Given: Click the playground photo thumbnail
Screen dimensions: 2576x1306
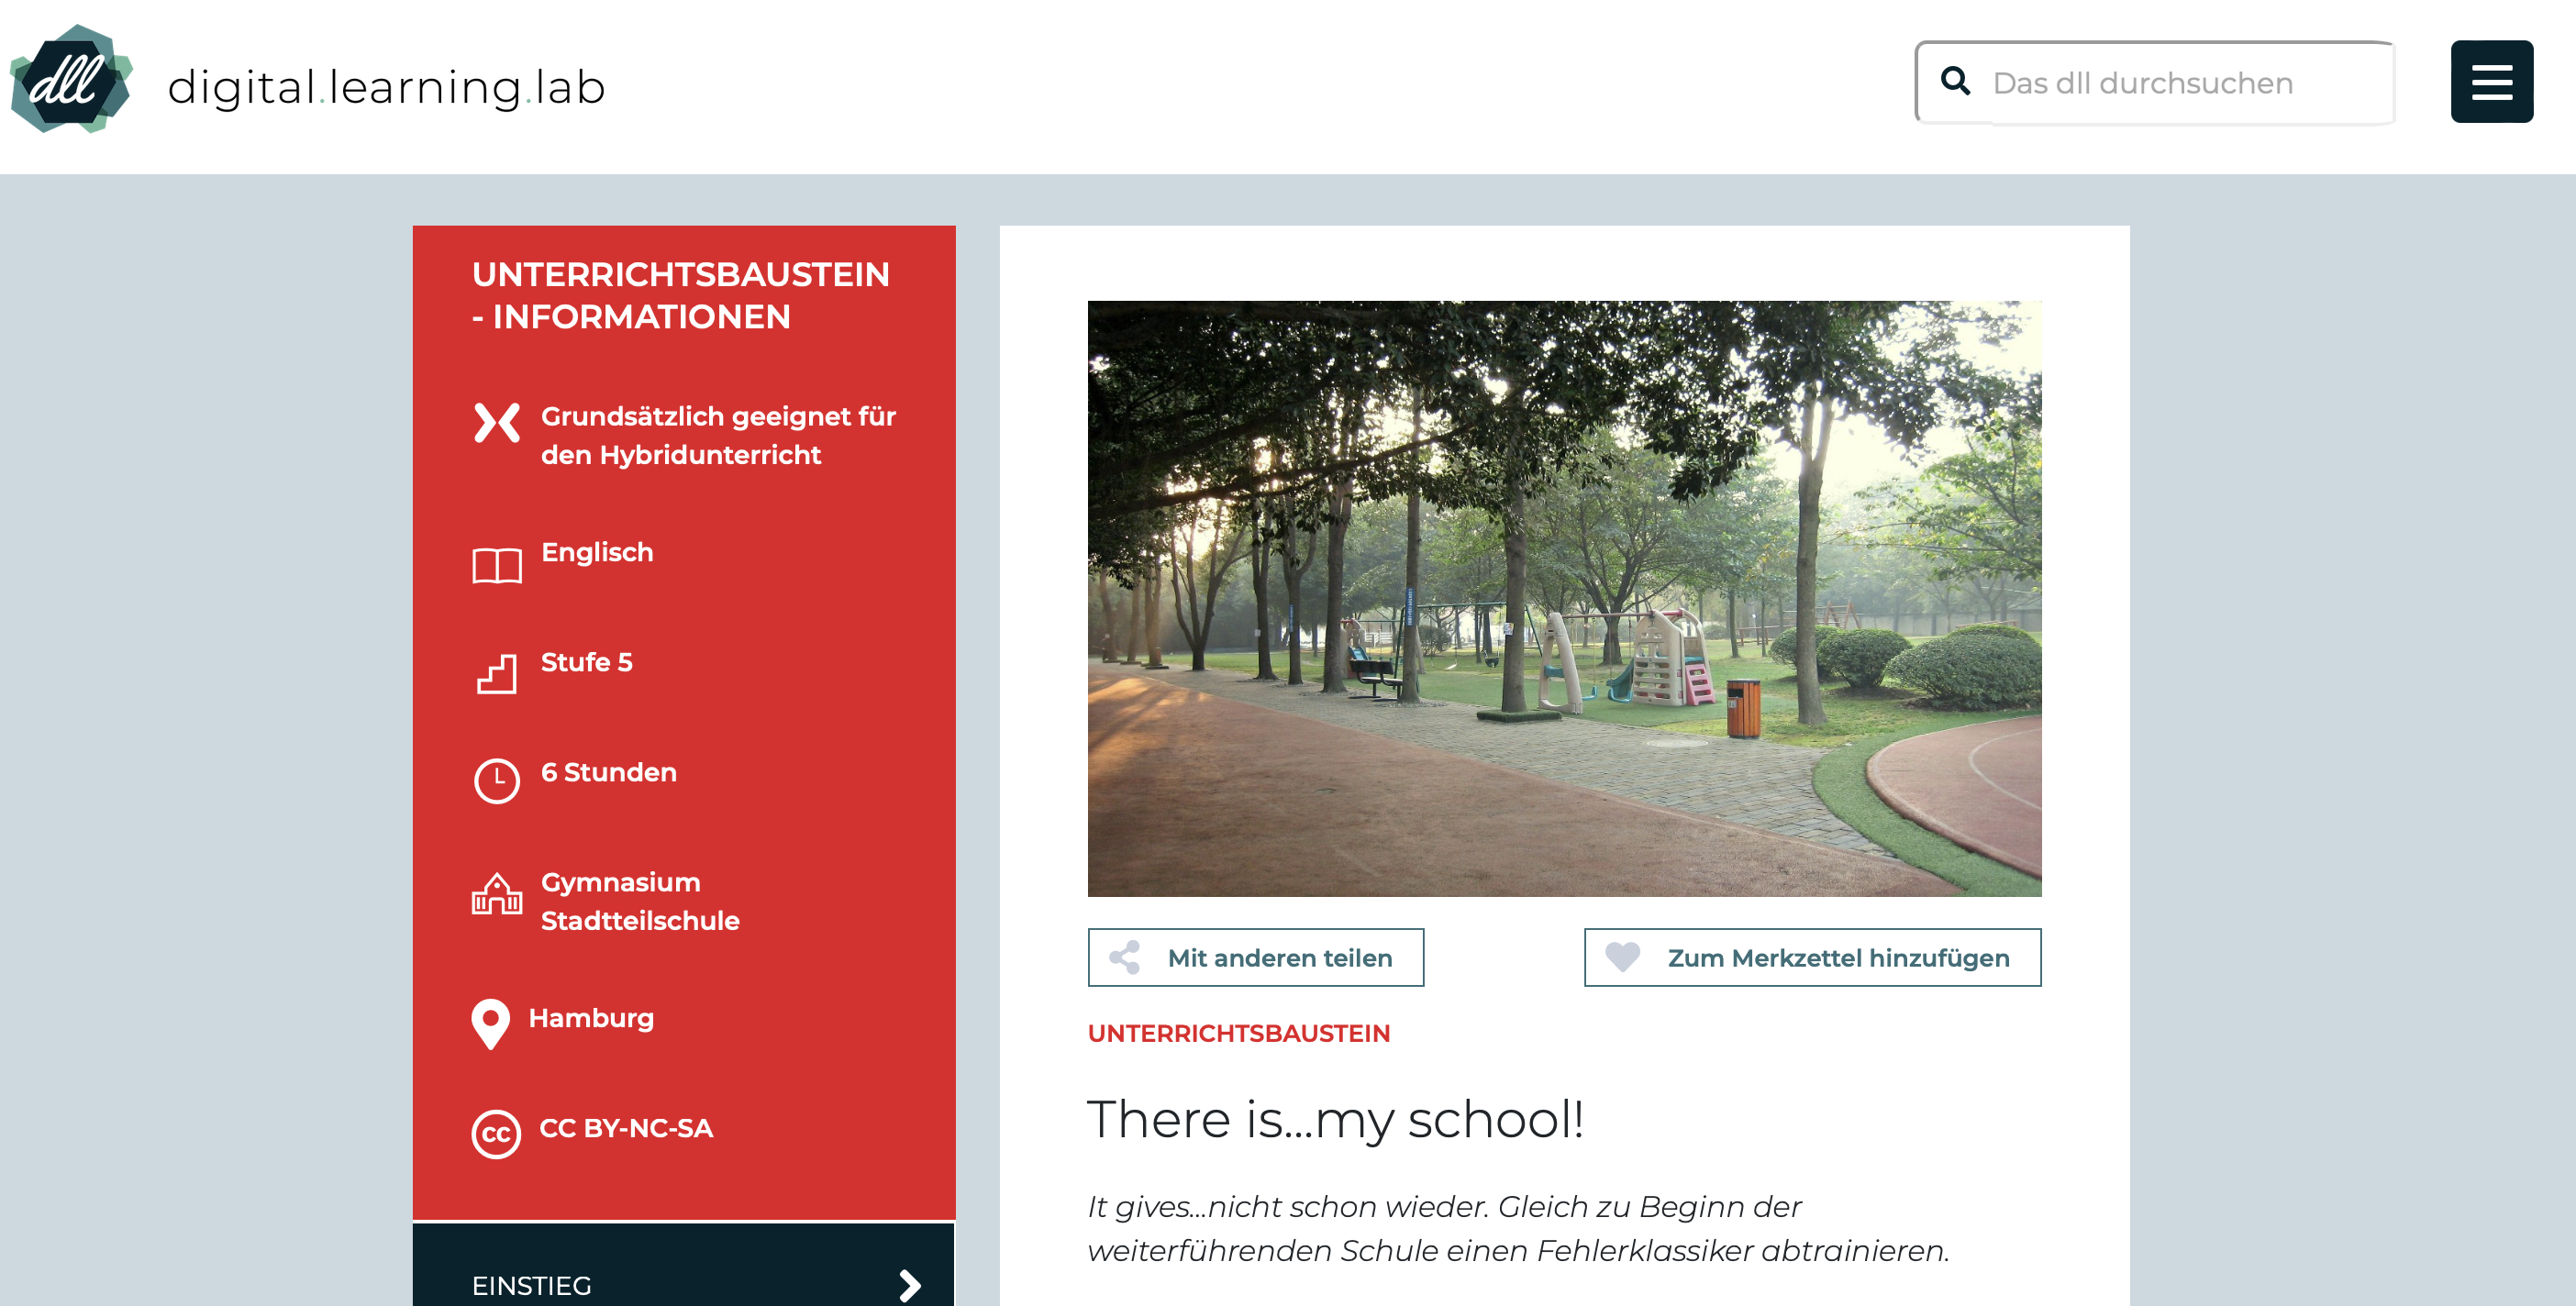Looking at the screenshot, I should click(1563, 598).
